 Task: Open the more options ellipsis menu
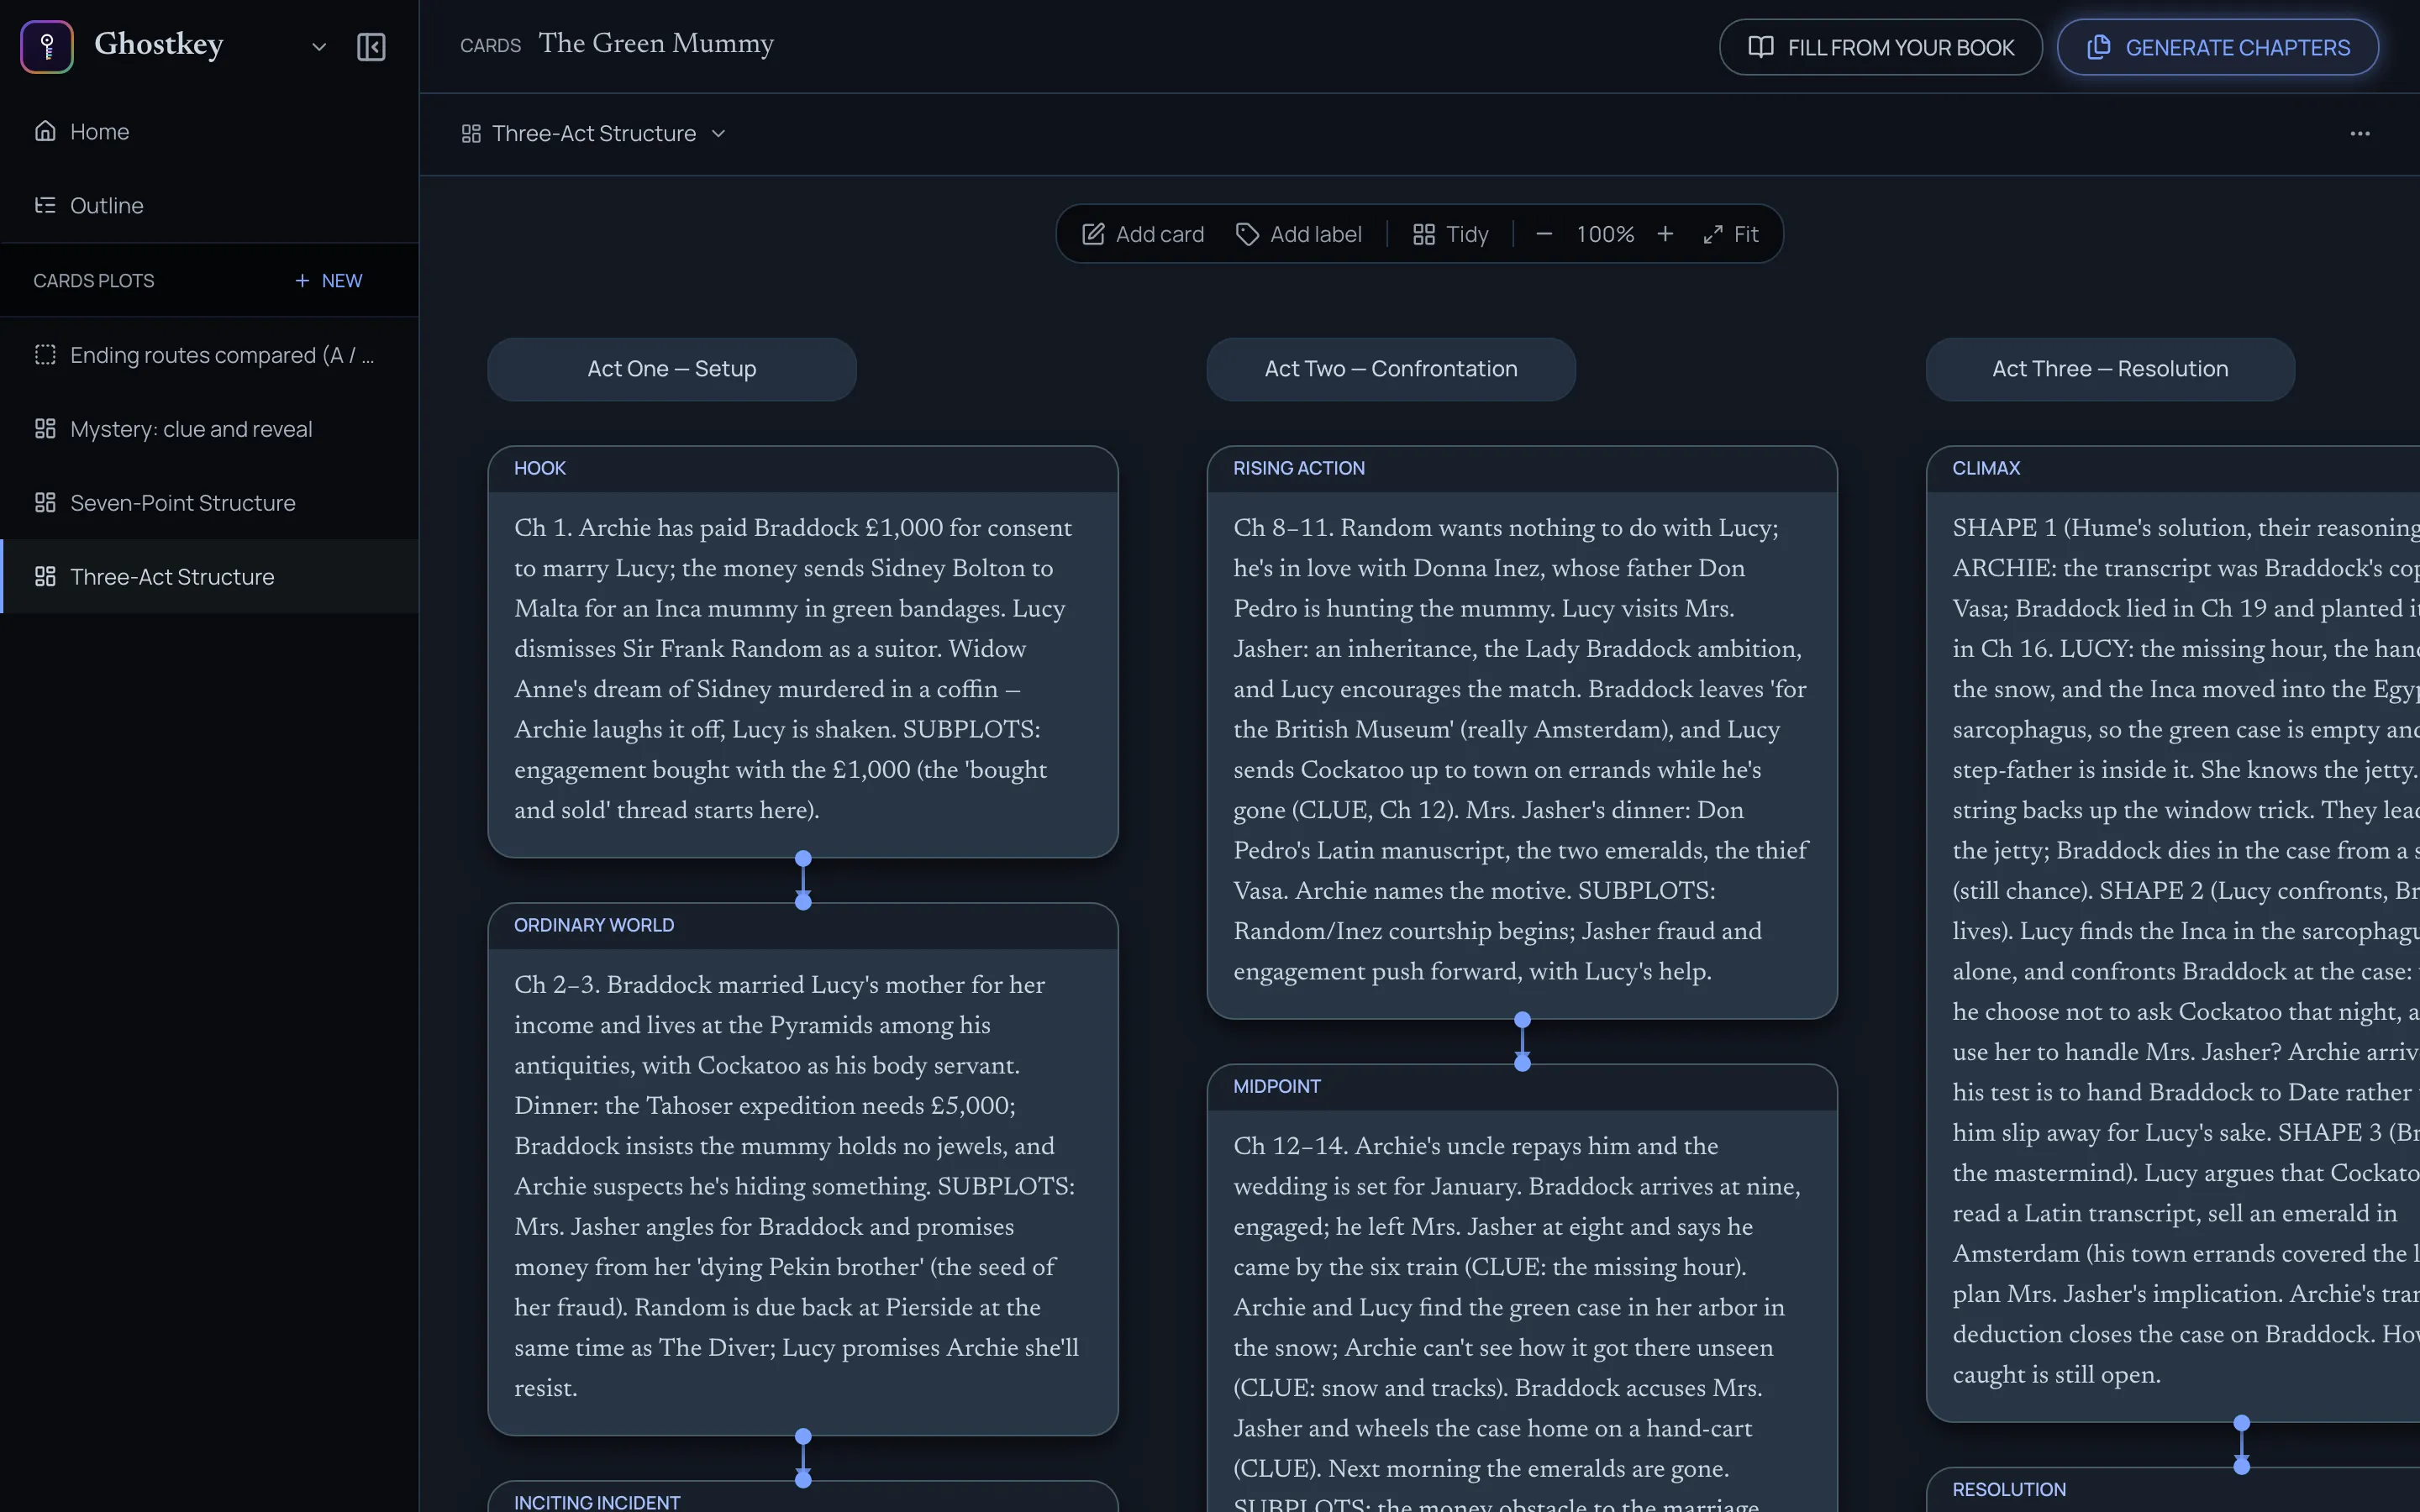click(x=2360, y=134)
